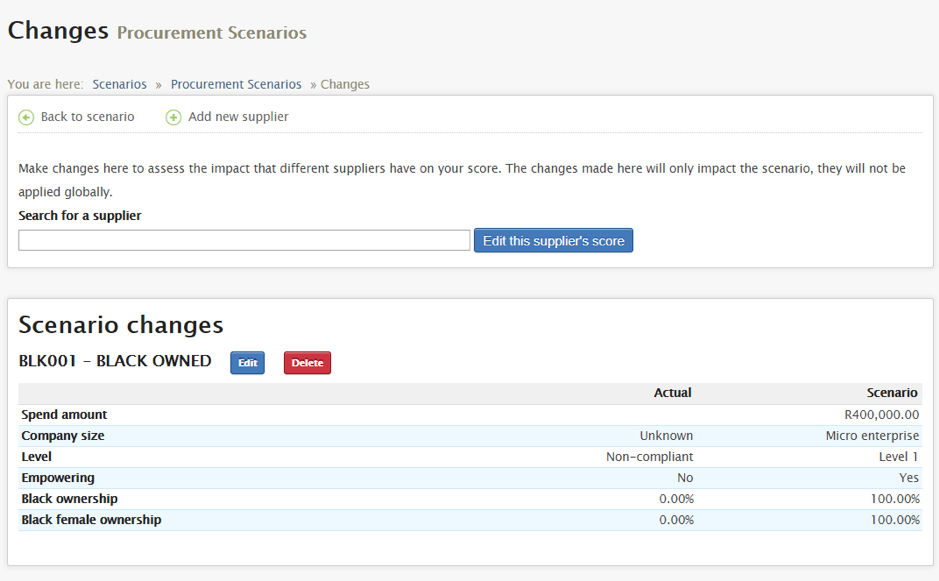Click the Search for a supplier label
This screenshot has height=581, width=939.
pos(80,216)
